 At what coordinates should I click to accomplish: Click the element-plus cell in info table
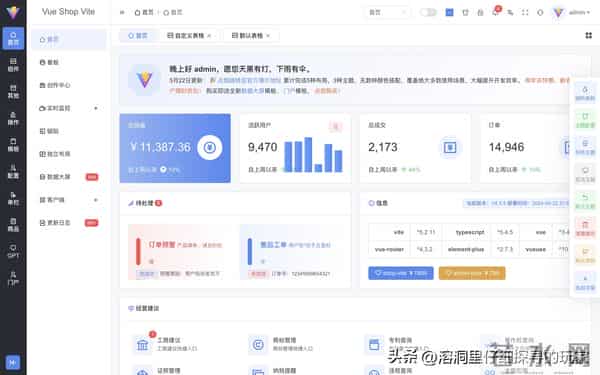[466, 249]
